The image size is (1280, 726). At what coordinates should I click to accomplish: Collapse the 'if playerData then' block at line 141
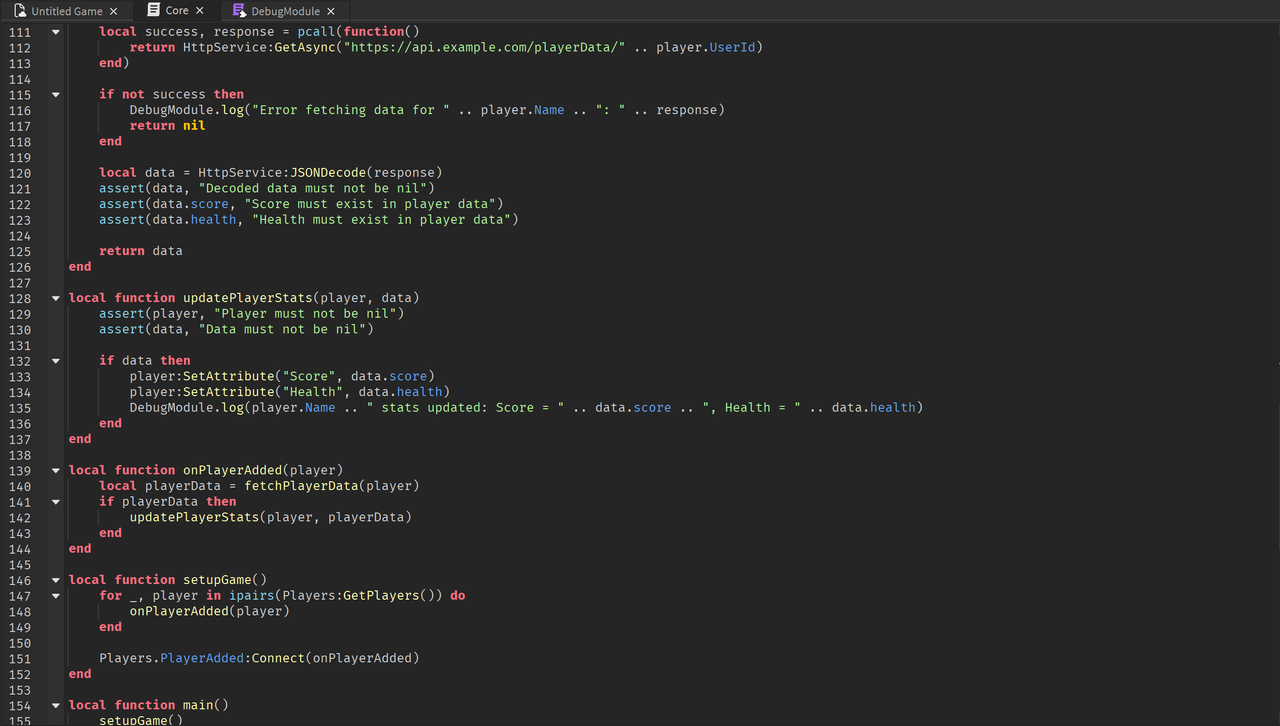tap(56, 502)
